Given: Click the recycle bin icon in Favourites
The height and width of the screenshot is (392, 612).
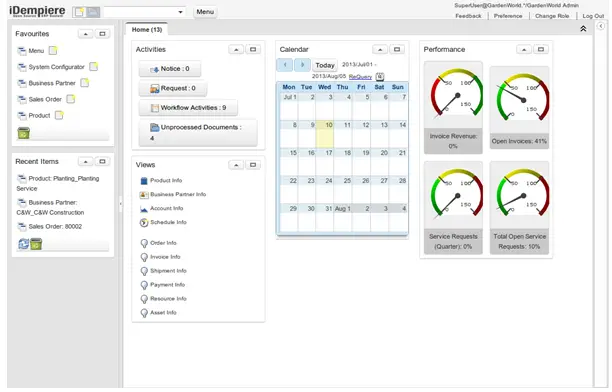Looking at the screenshot, I should point(23,133).
